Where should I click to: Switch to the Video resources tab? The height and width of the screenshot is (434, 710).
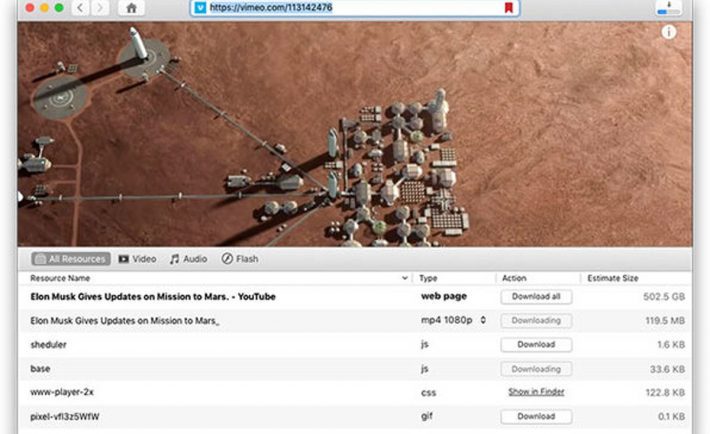[137, 259]
